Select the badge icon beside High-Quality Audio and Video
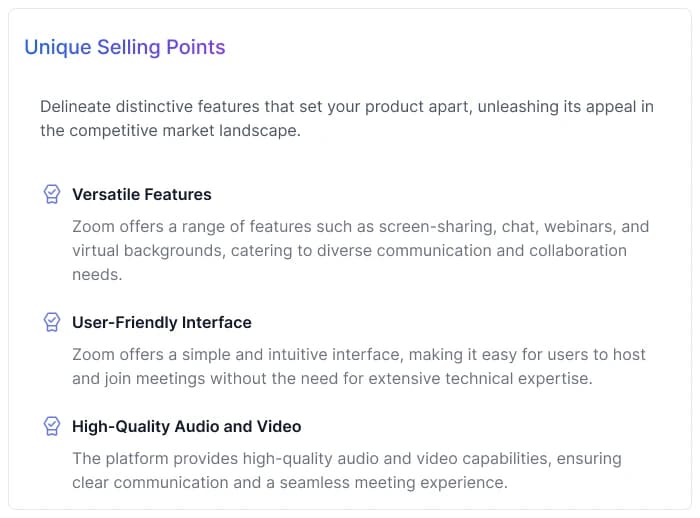This screenshot has width=700, height=518. [52, 426]
